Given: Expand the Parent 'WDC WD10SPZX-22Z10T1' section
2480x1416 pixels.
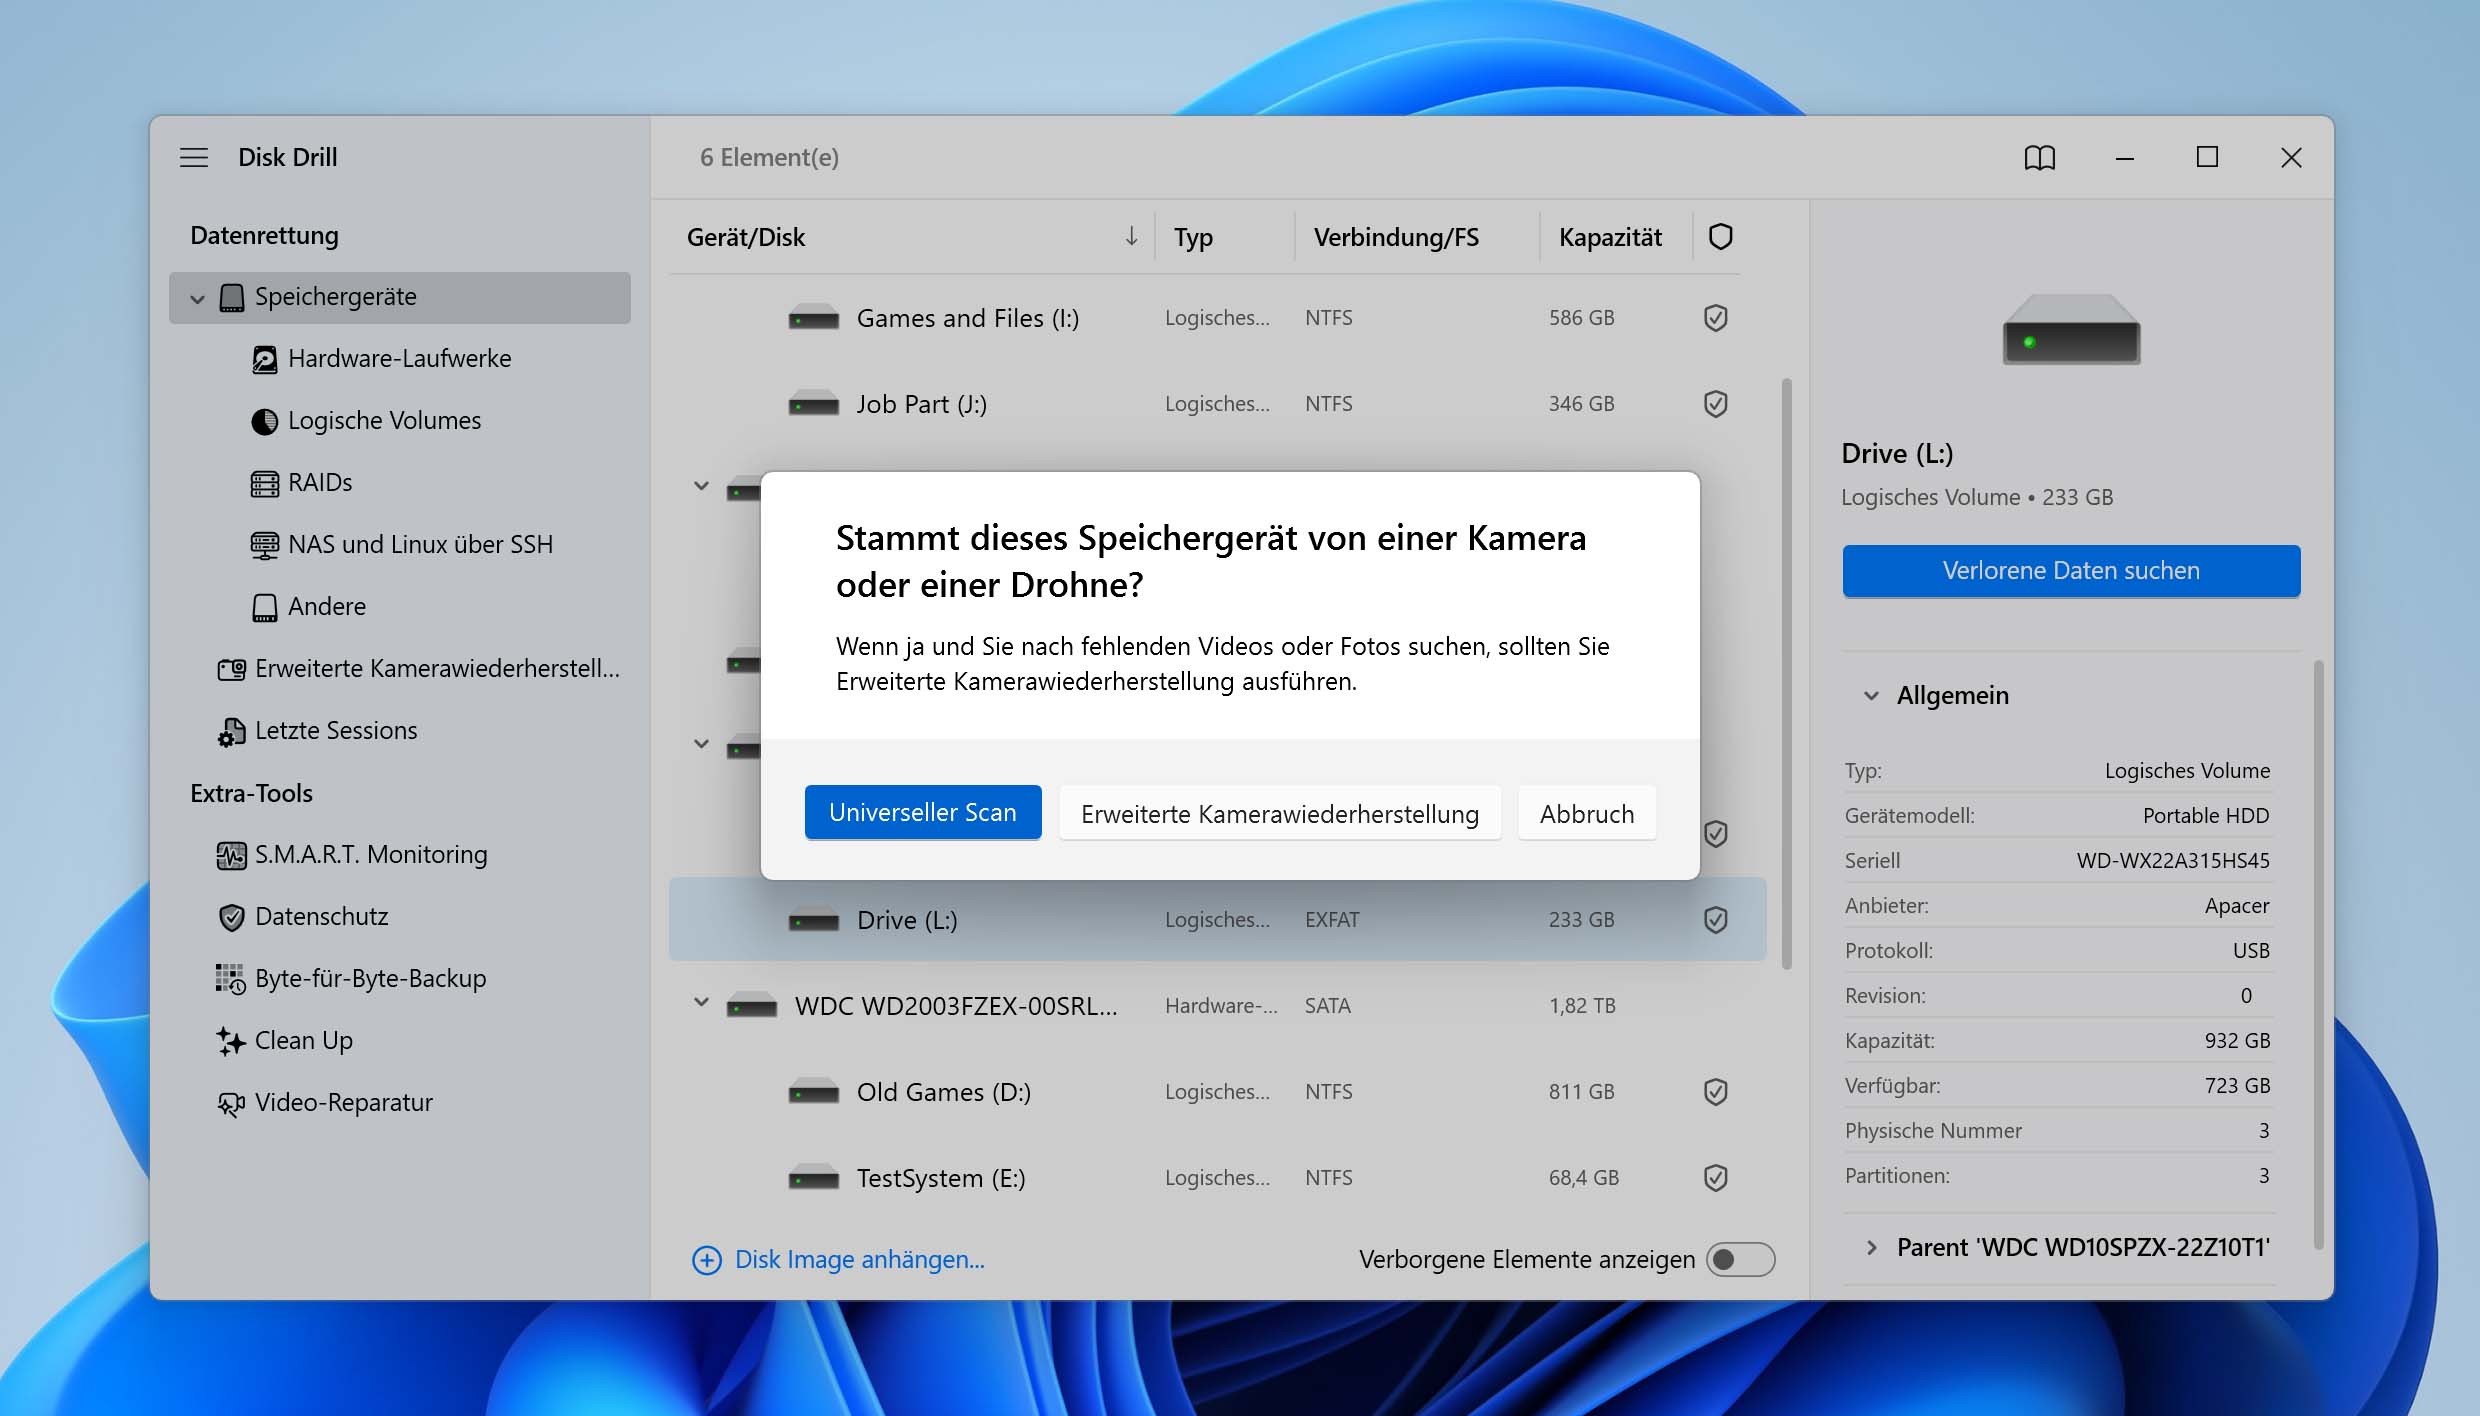Looking at the screenshot, I should pyautogui.click(x=1871, y=1248).
